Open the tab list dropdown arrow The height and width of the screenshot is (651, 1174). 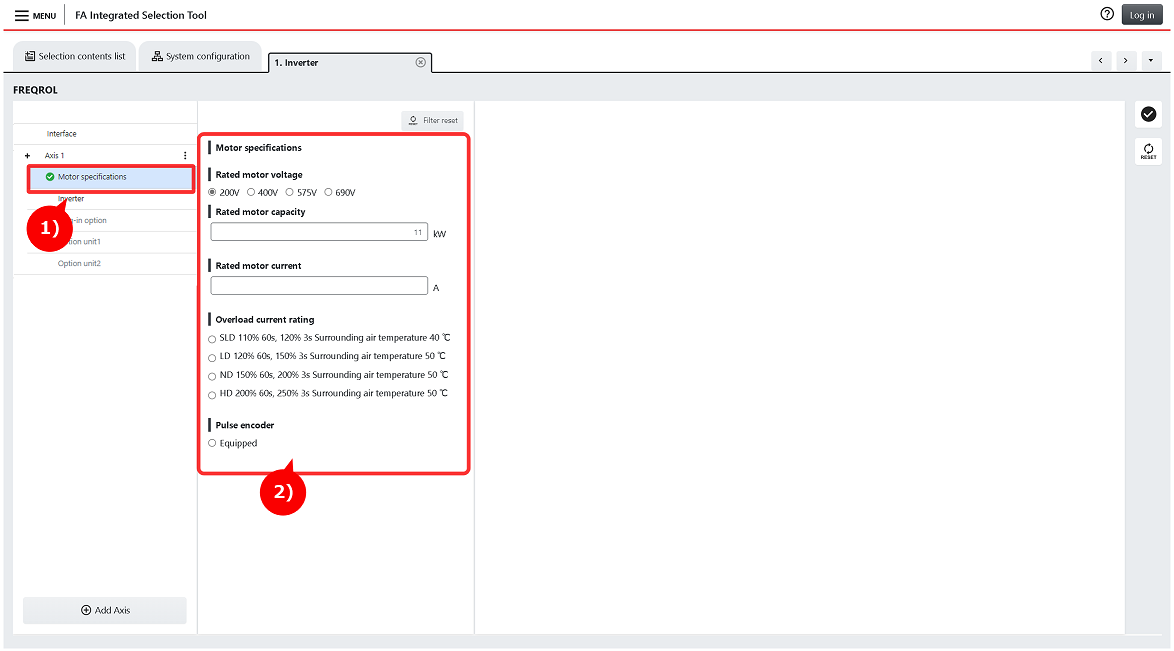click(x=1151, y=61)
